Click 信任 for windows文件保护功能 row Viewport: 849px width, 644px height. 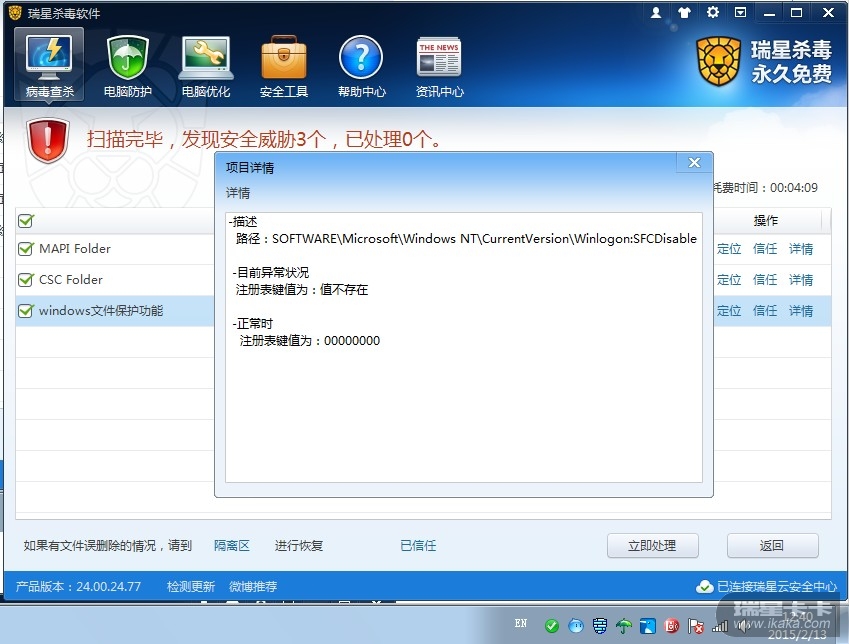tap(765, 311)
